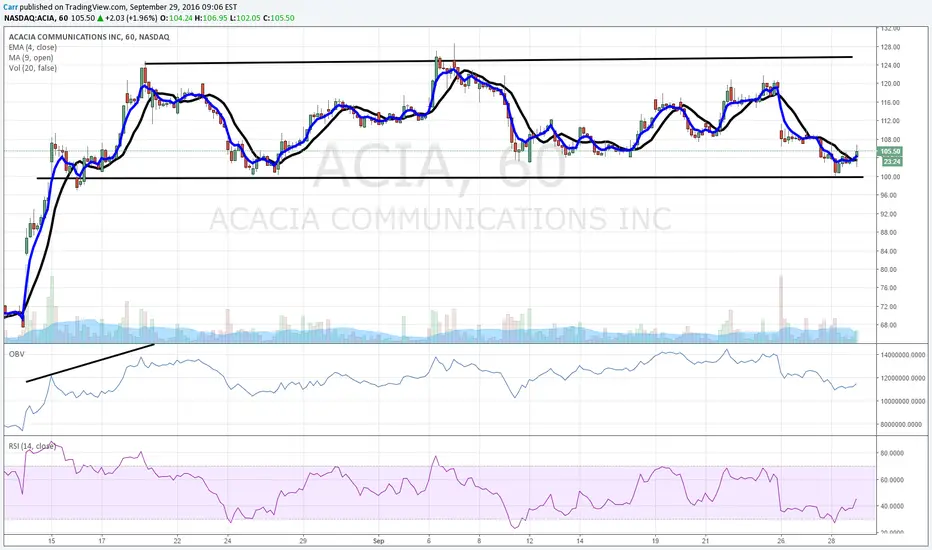Image resolution: width=932 pixels, height=550 pixels.
Task: Click the '+2.03 (+1.96%)' change value
Action: pos(131,18)
